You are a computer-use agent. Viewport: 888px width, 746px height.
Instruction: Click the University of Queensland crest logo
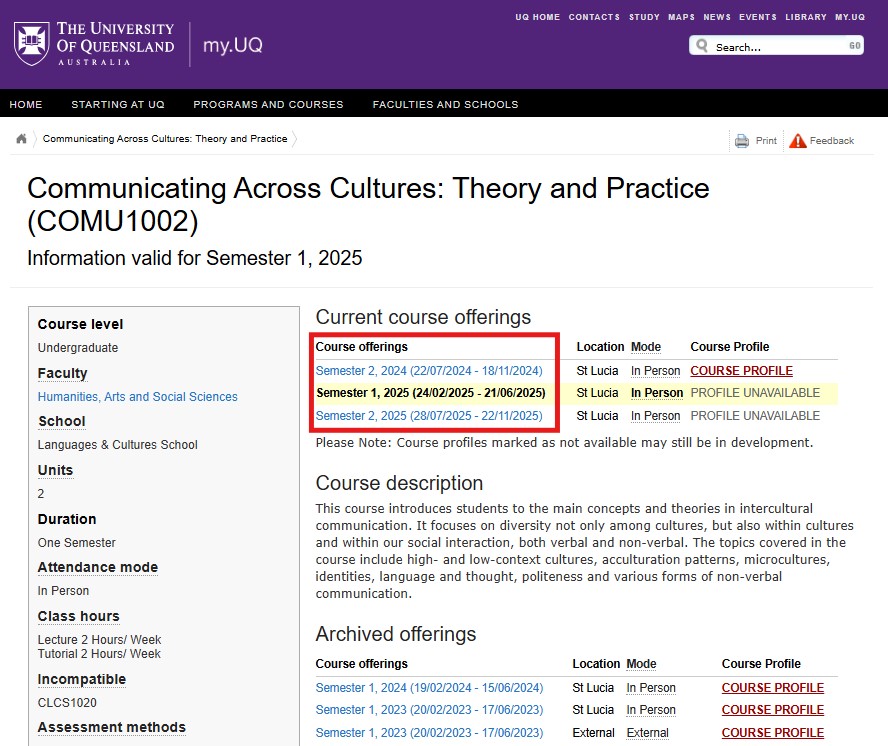[32, 44]
